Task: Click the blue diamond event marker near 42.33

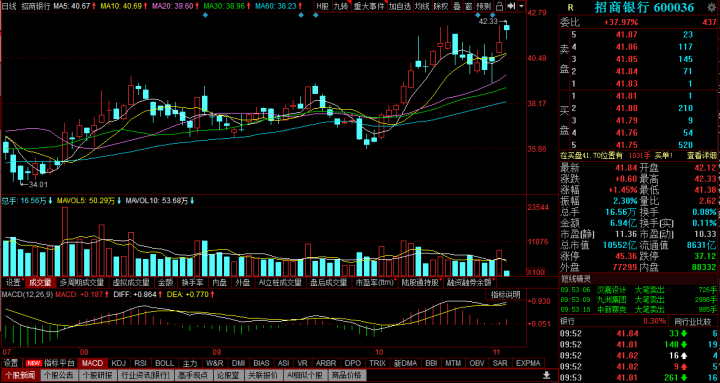Action: click(x=492, y=15)
